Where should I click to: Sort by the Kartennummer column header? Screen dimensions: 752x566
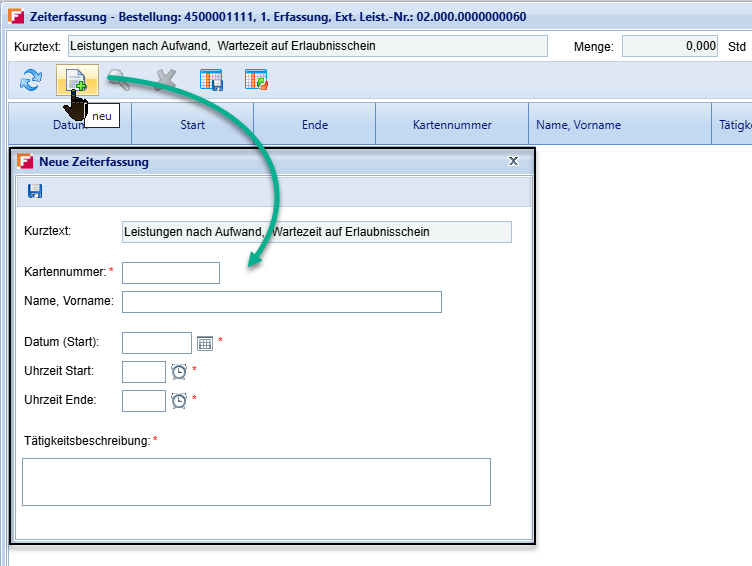tap(451, 125)
